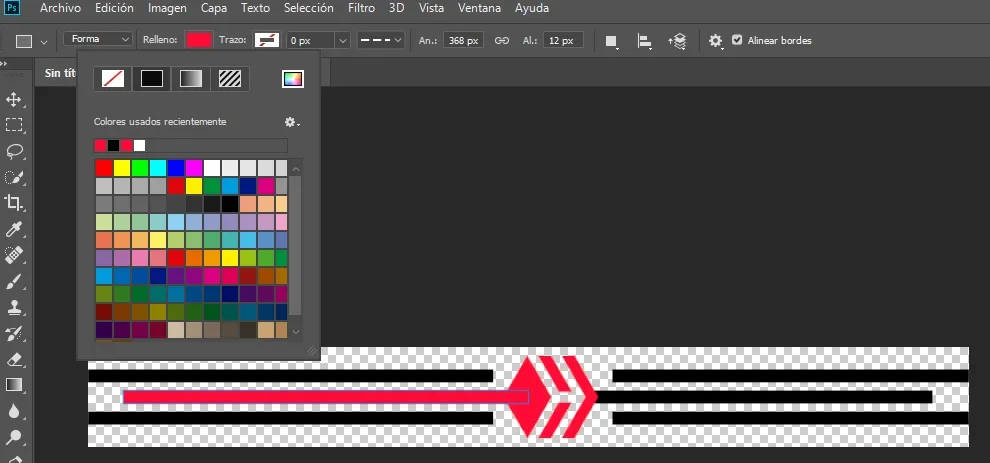Open the Trazo stroke swatch picker
This screenshot has height=463, width=990.
point(266,40)
